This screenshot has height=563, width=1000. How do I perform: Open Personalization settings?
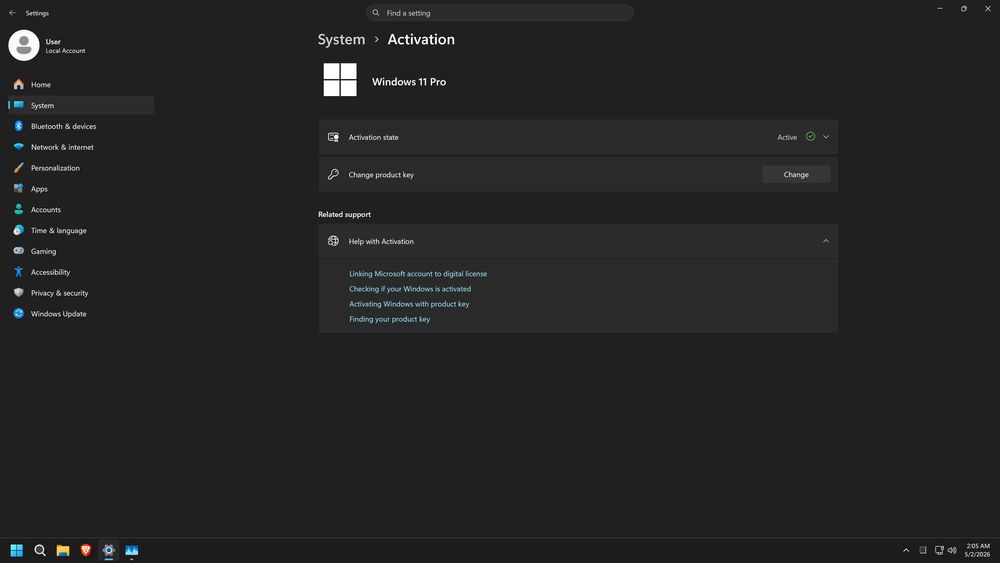click(81, 168)
